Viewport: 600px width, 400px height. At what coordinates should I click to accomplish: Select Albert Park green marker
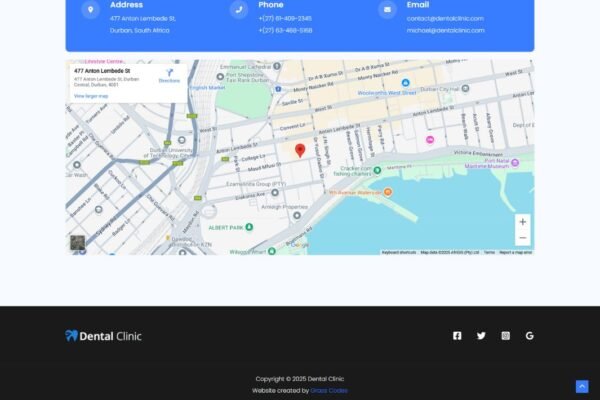[x=249, y=227]
